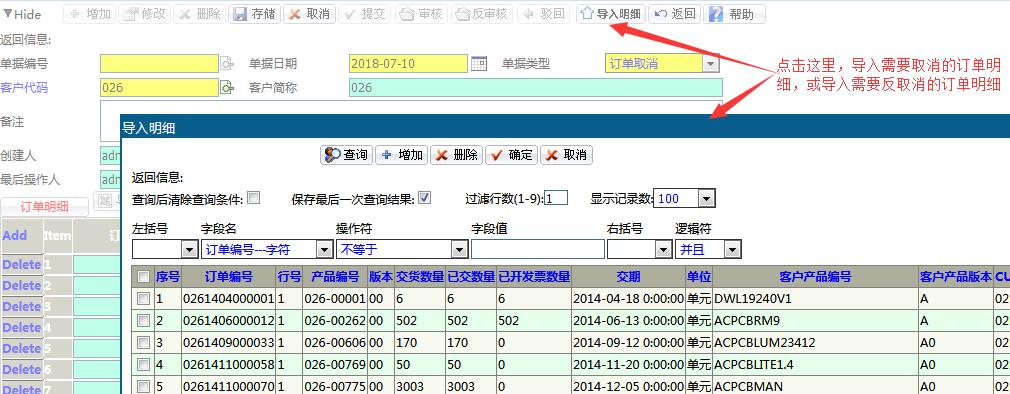Click Delete link for item row 5

pyautogui.click(x=21, y=348)
